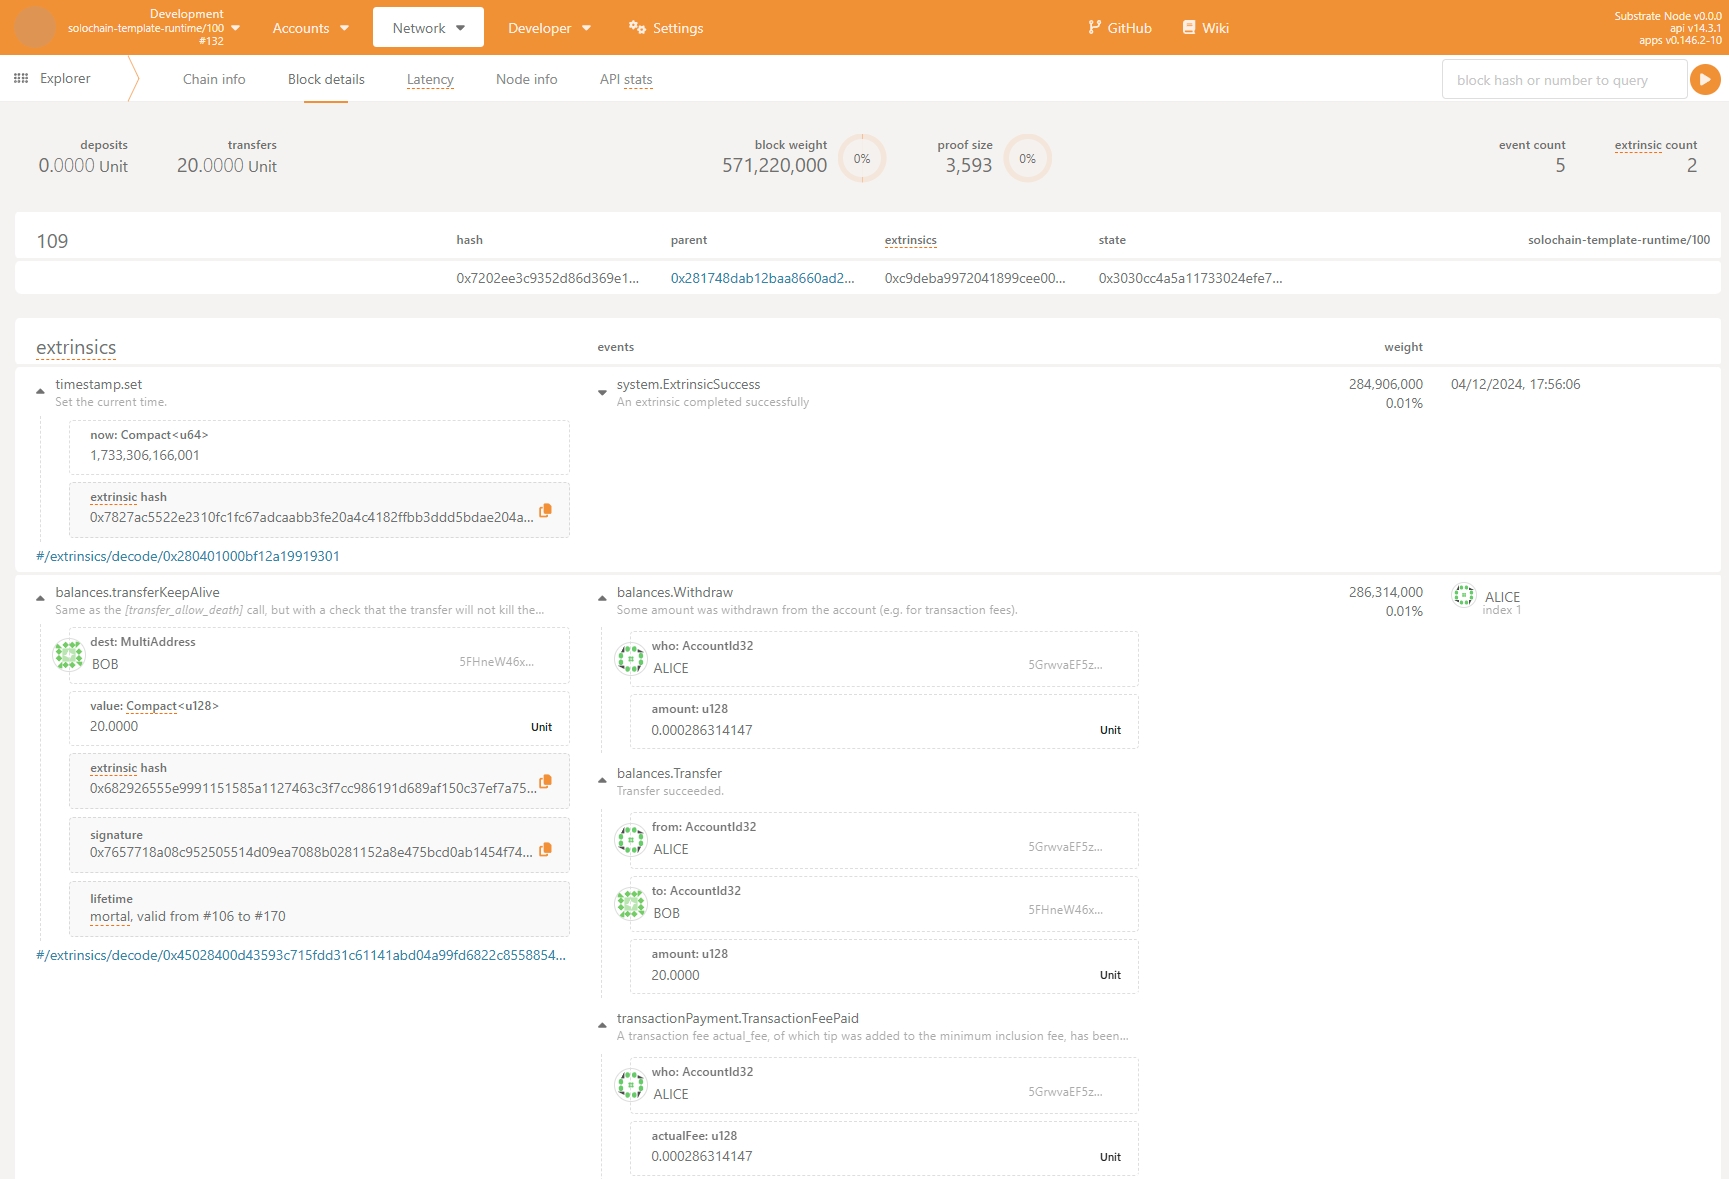Click the Wiki link text
This screenshot has width=1729, height=1179.
(1215, 28)
